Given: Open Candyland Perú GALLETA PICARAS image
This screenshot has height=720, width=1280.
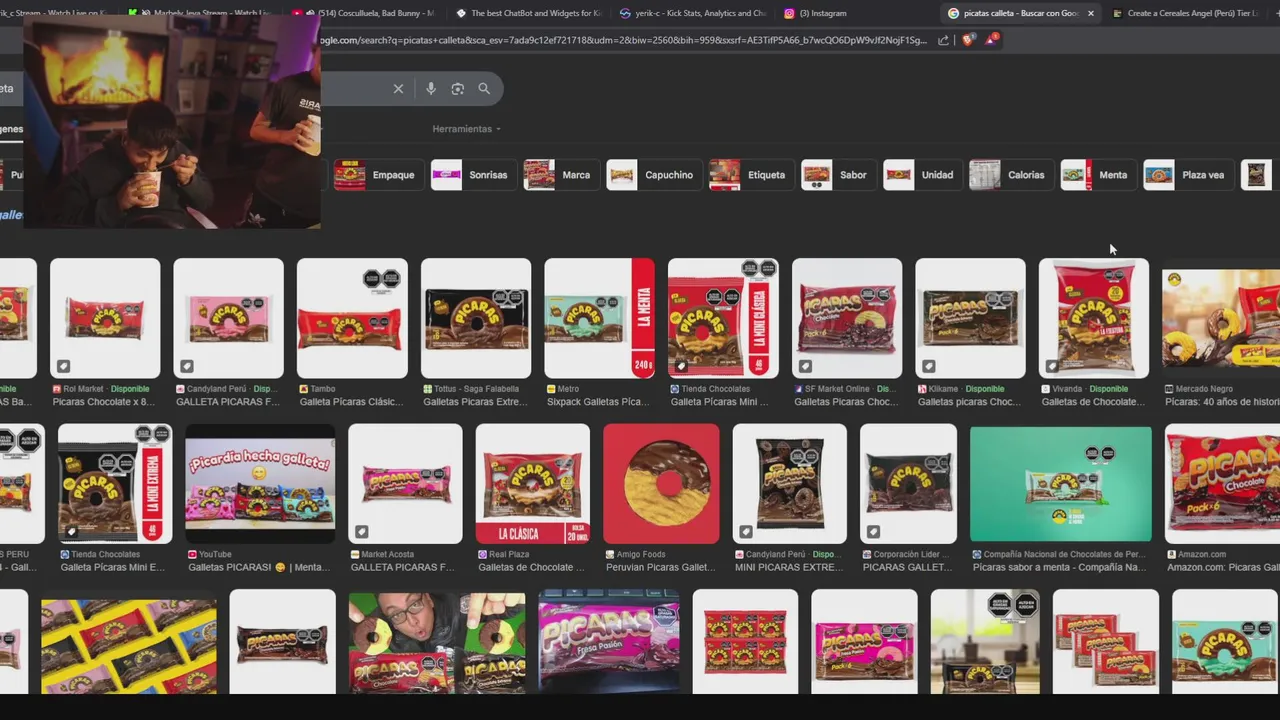Looking at the screenshot, I should tap(228, 318).
